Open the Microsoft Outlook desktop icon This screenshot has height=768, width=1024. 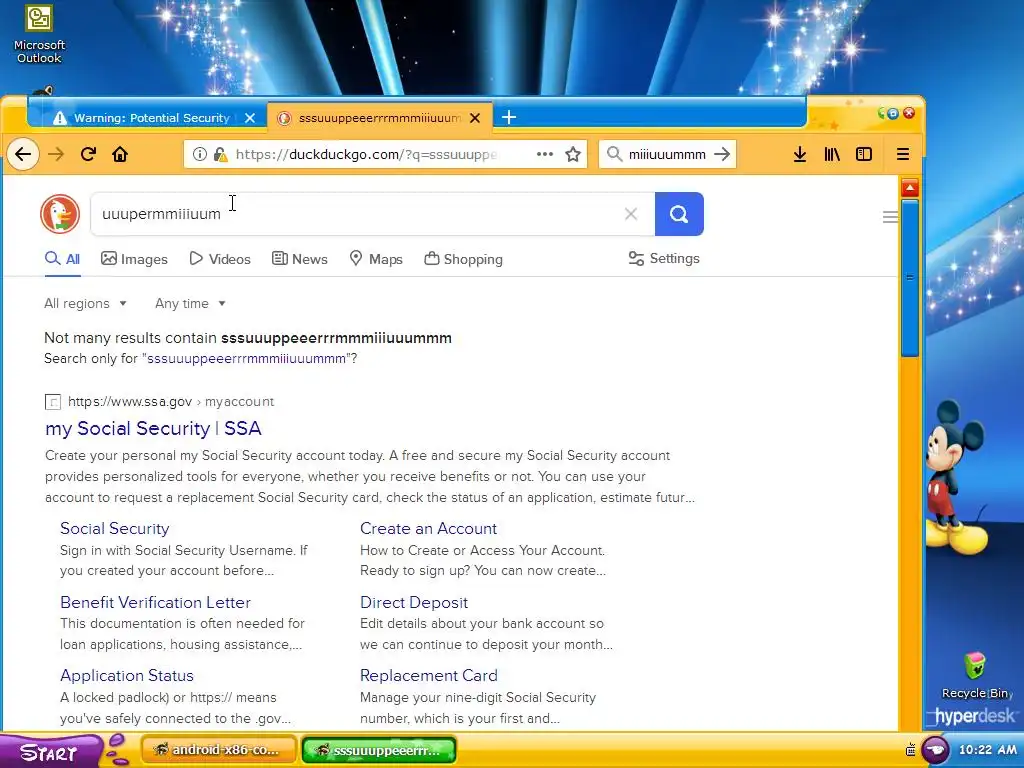(39, 34)
